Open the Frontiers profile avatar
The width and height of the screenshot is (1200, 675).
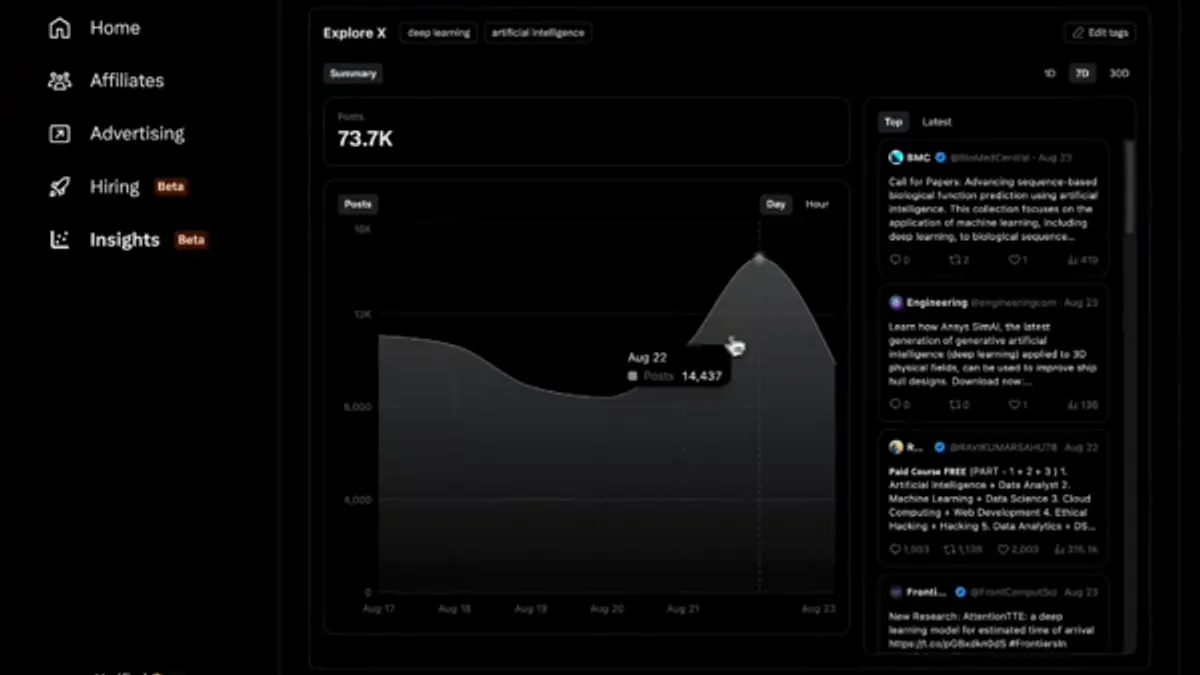coord(896,592)
